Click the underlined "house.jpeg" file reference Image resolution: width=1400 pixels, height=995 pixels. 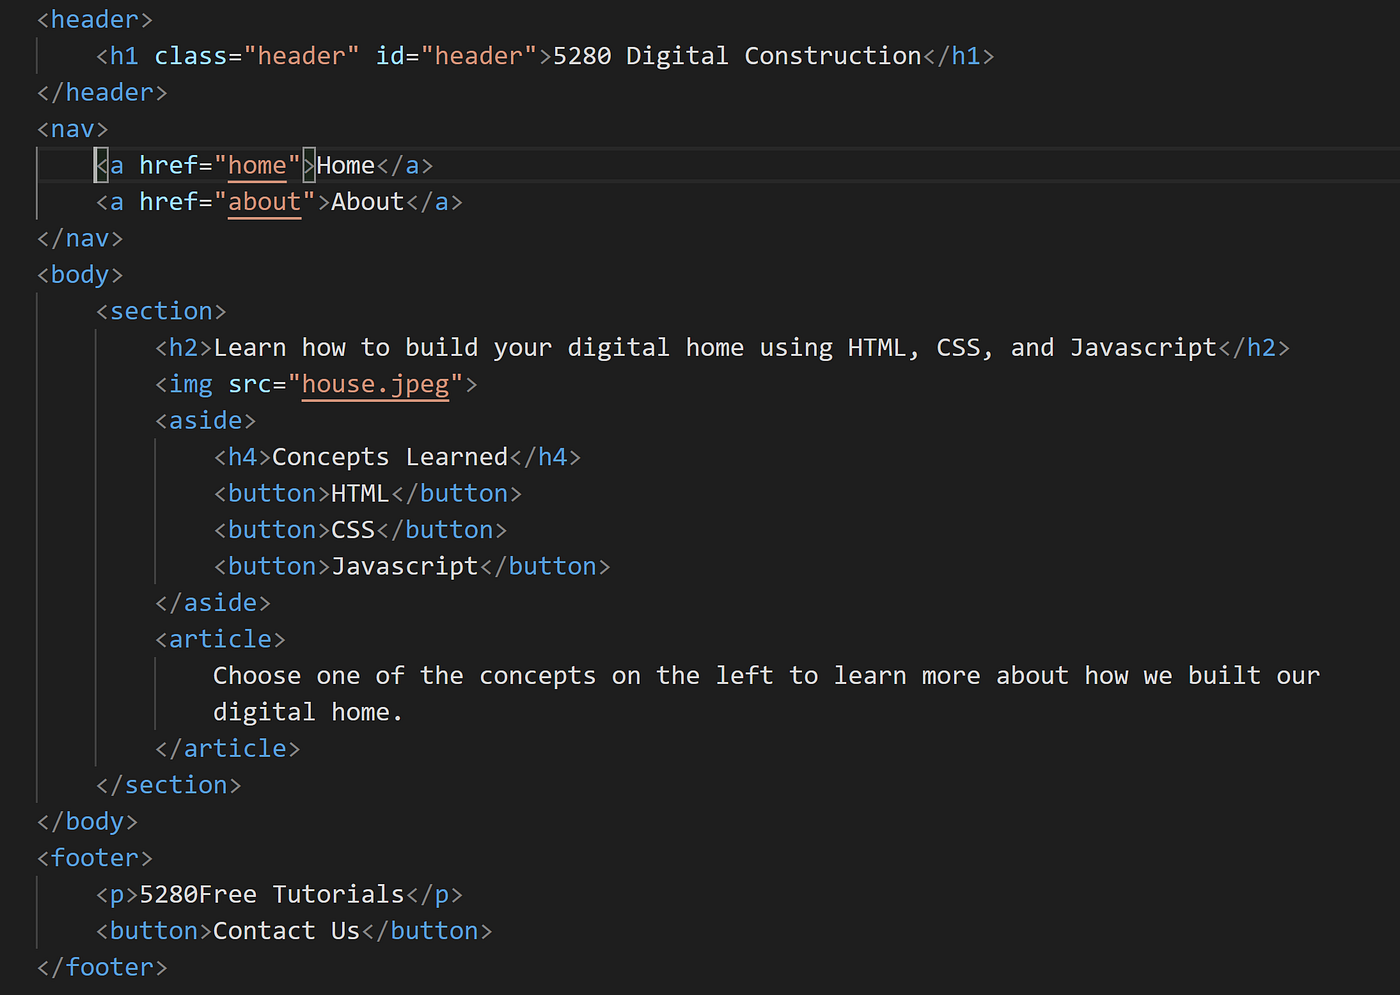point(375,384)
